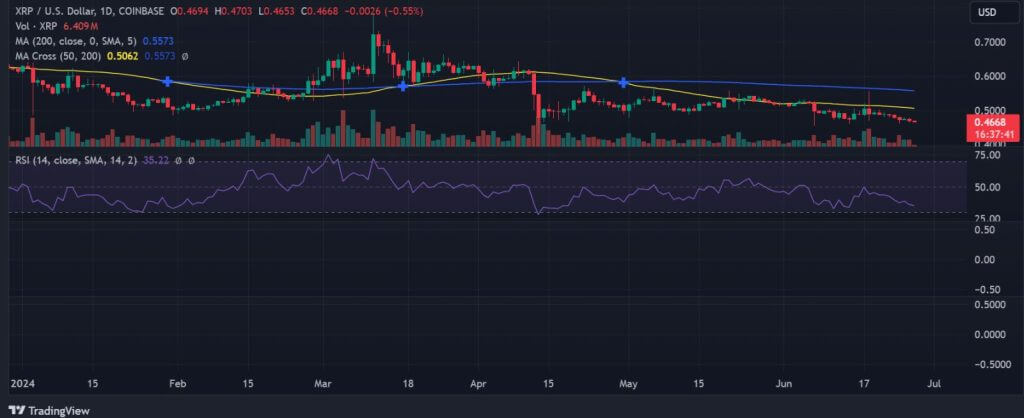Click the 2024 label on time axis
This screenshot has height=418, width=1024.
coord(21,384)
